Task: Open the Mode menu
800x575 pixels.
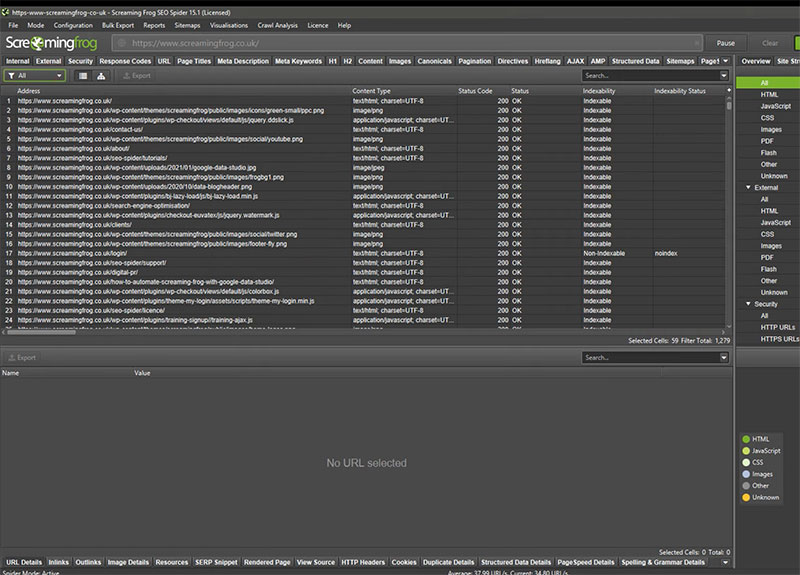Action: click(36, 25)
